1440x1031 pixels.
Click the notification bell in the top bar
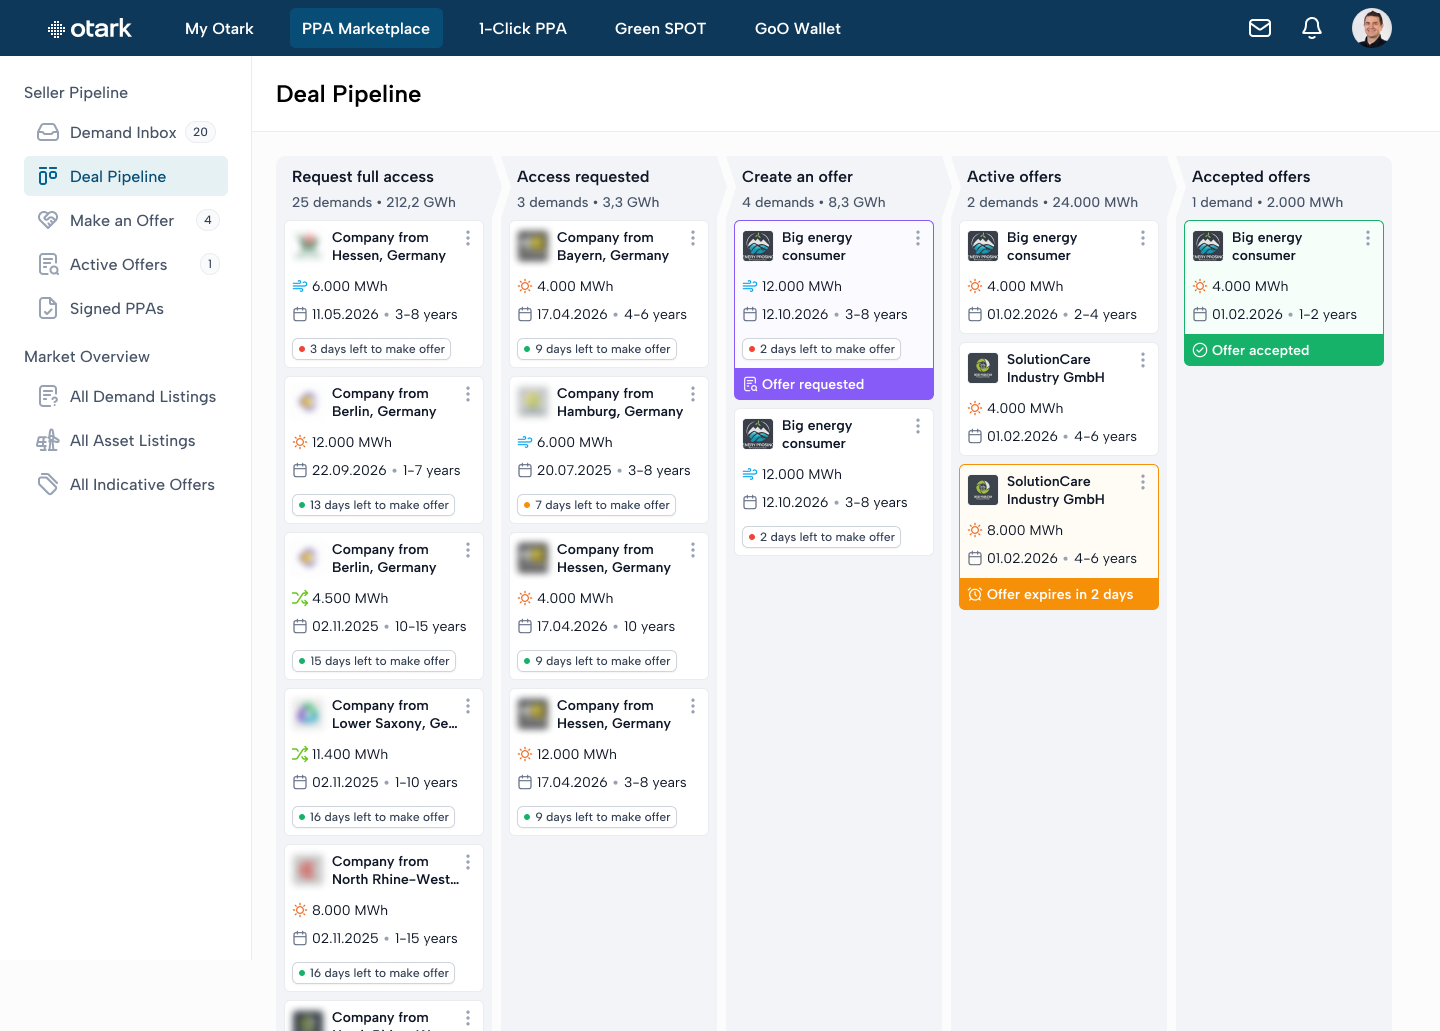1312,28
